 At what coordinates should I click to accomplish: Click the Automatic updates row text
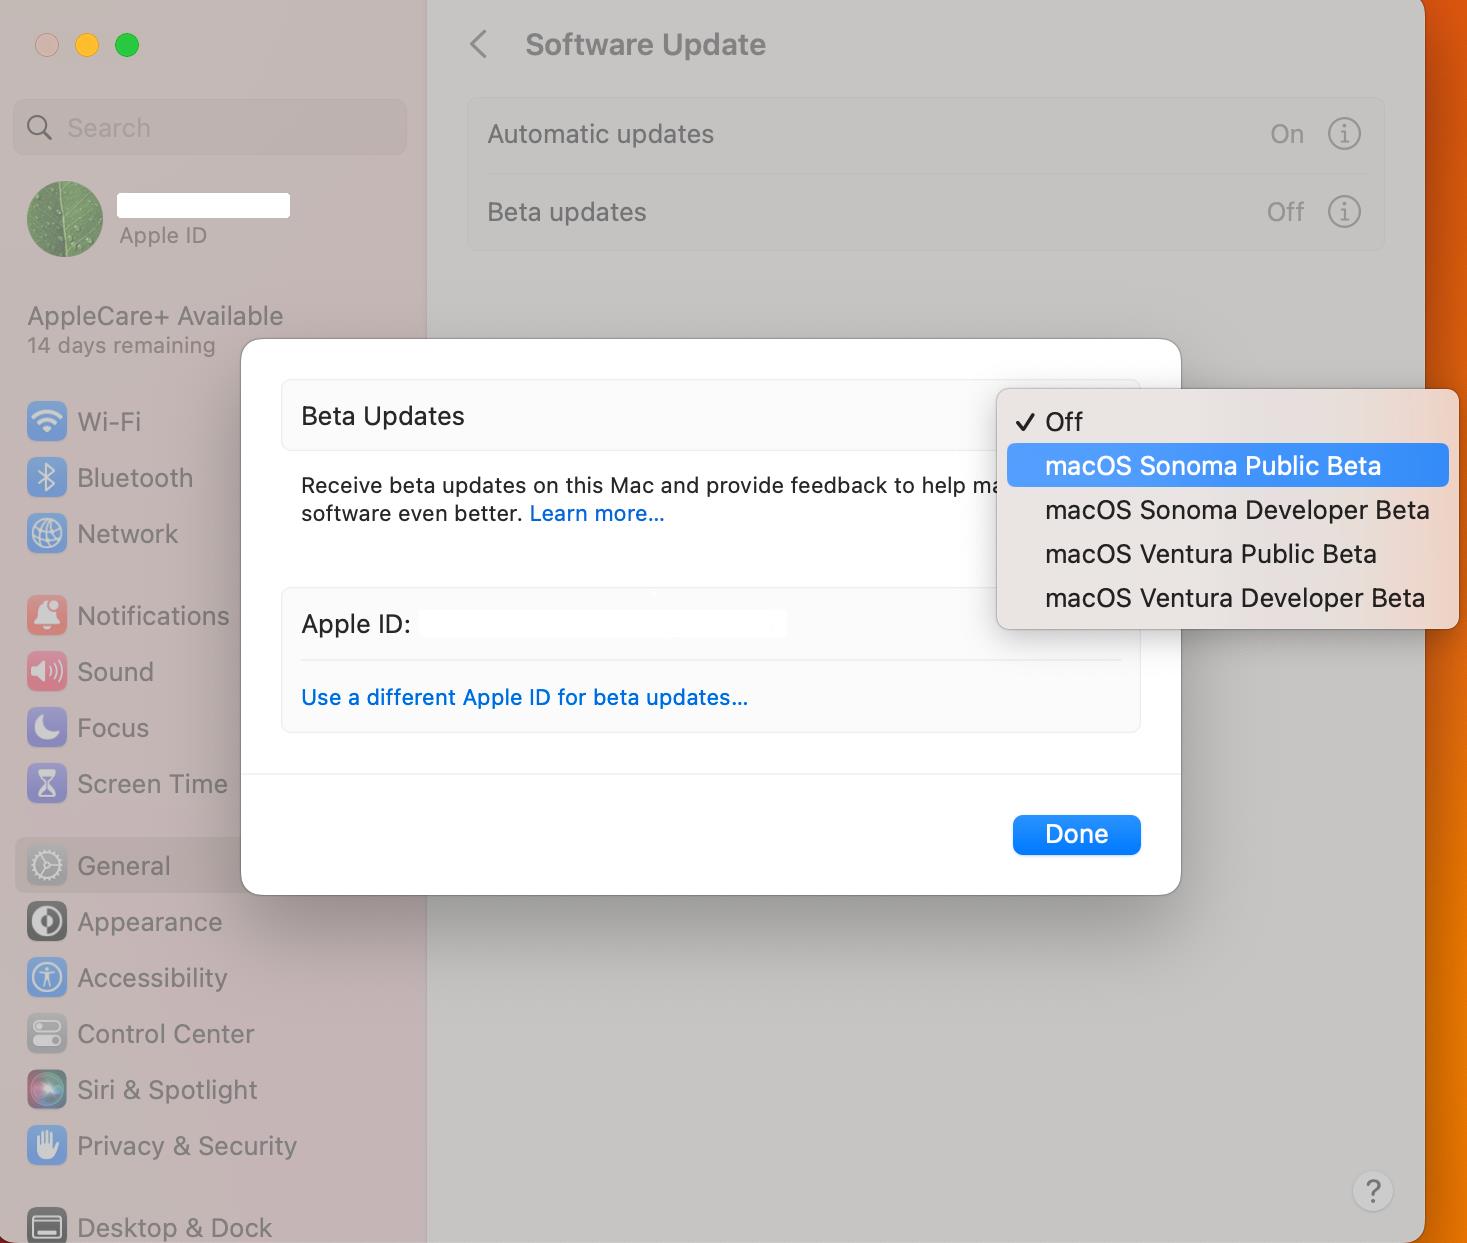tap(600, 133)
